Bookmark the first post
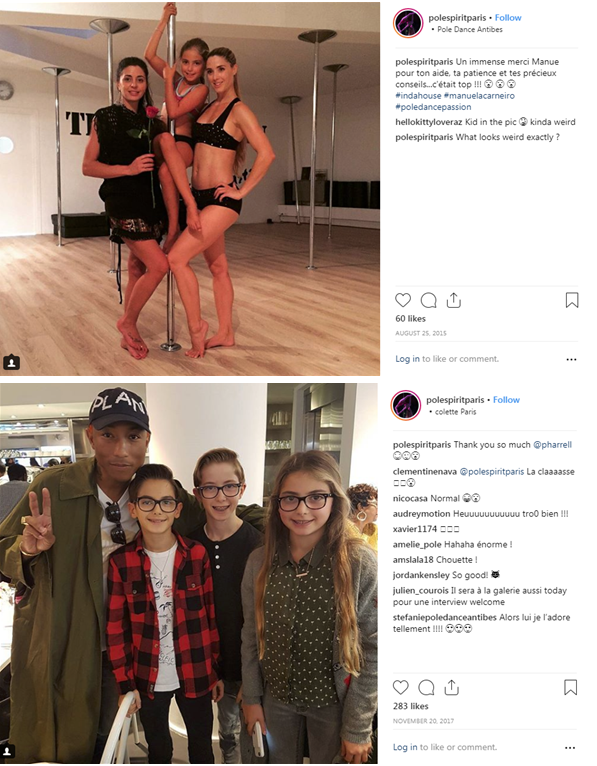The image size is (597, 766). 572,300
